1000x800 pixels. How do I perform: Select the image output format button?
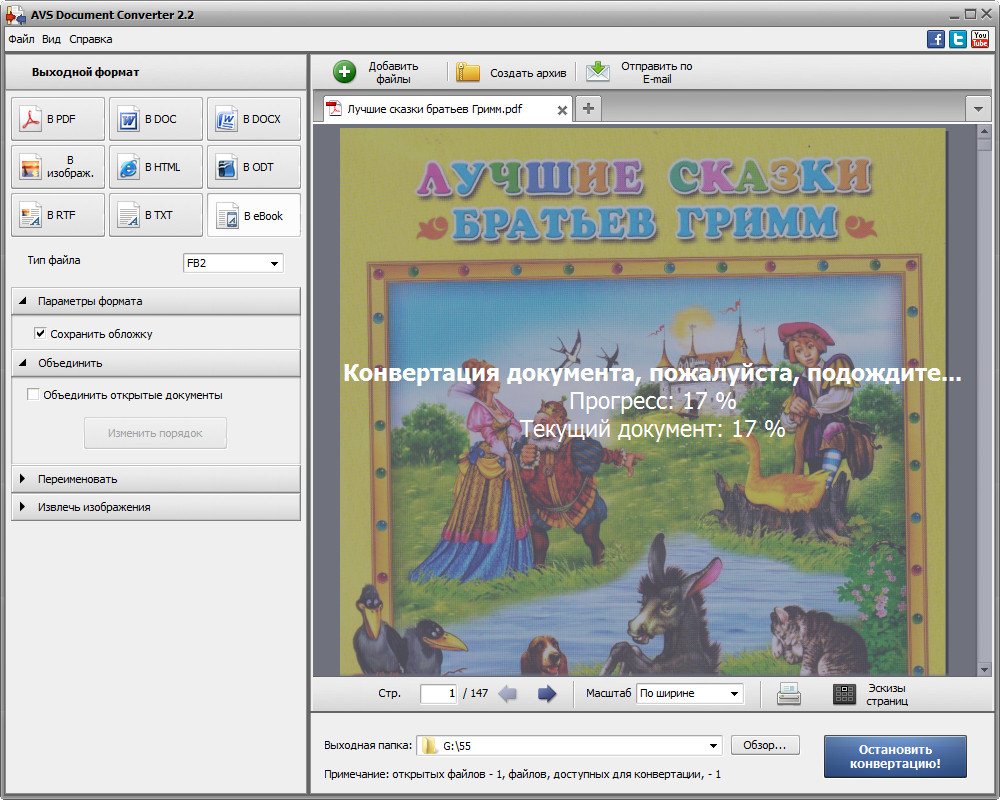(x=57, y=167)
